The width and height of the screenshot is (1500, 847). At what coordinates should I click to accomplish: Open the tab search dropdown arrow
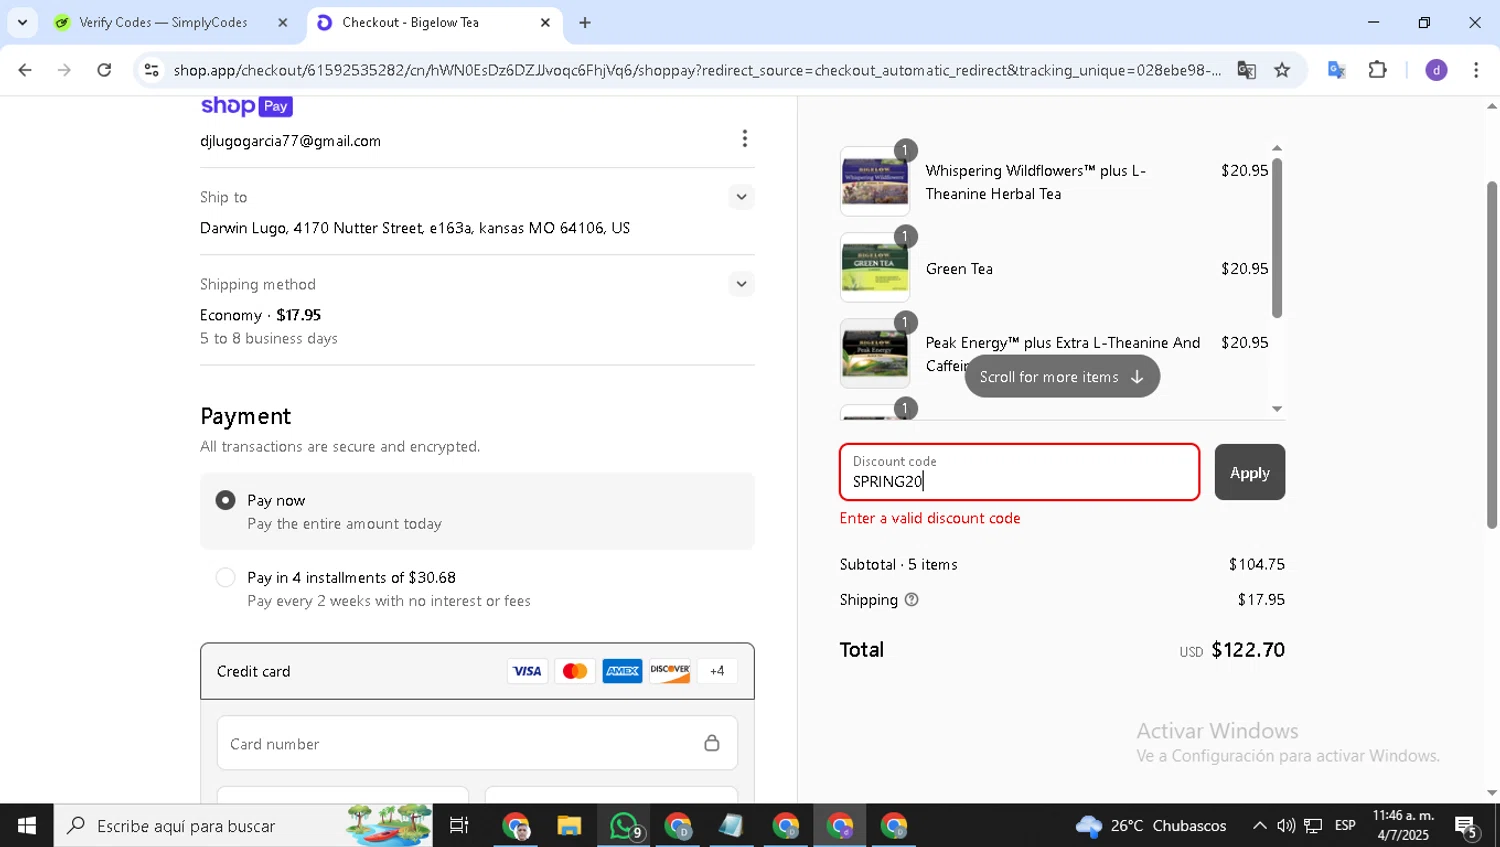[22, 22]
